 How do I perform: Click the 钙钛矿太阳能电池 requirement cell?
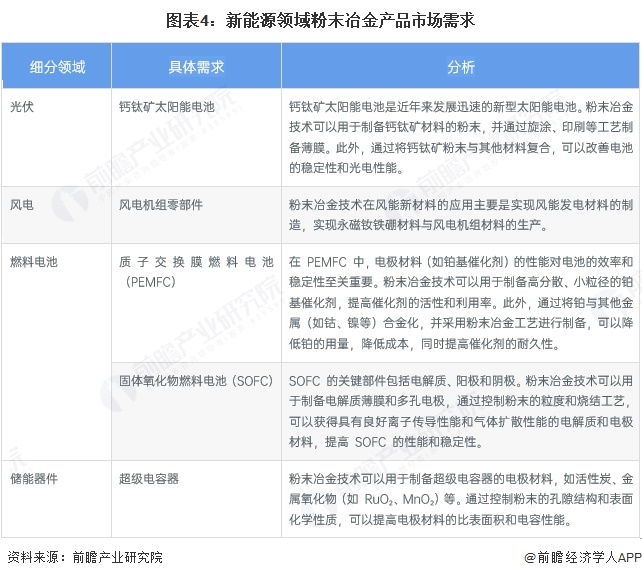tap(197, 138)
